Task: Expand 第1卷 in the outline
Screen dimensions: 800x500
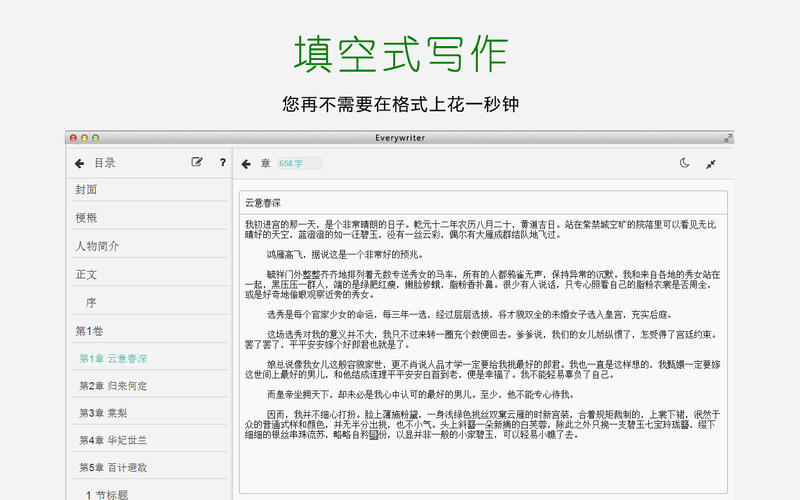Action: point(149,331)
